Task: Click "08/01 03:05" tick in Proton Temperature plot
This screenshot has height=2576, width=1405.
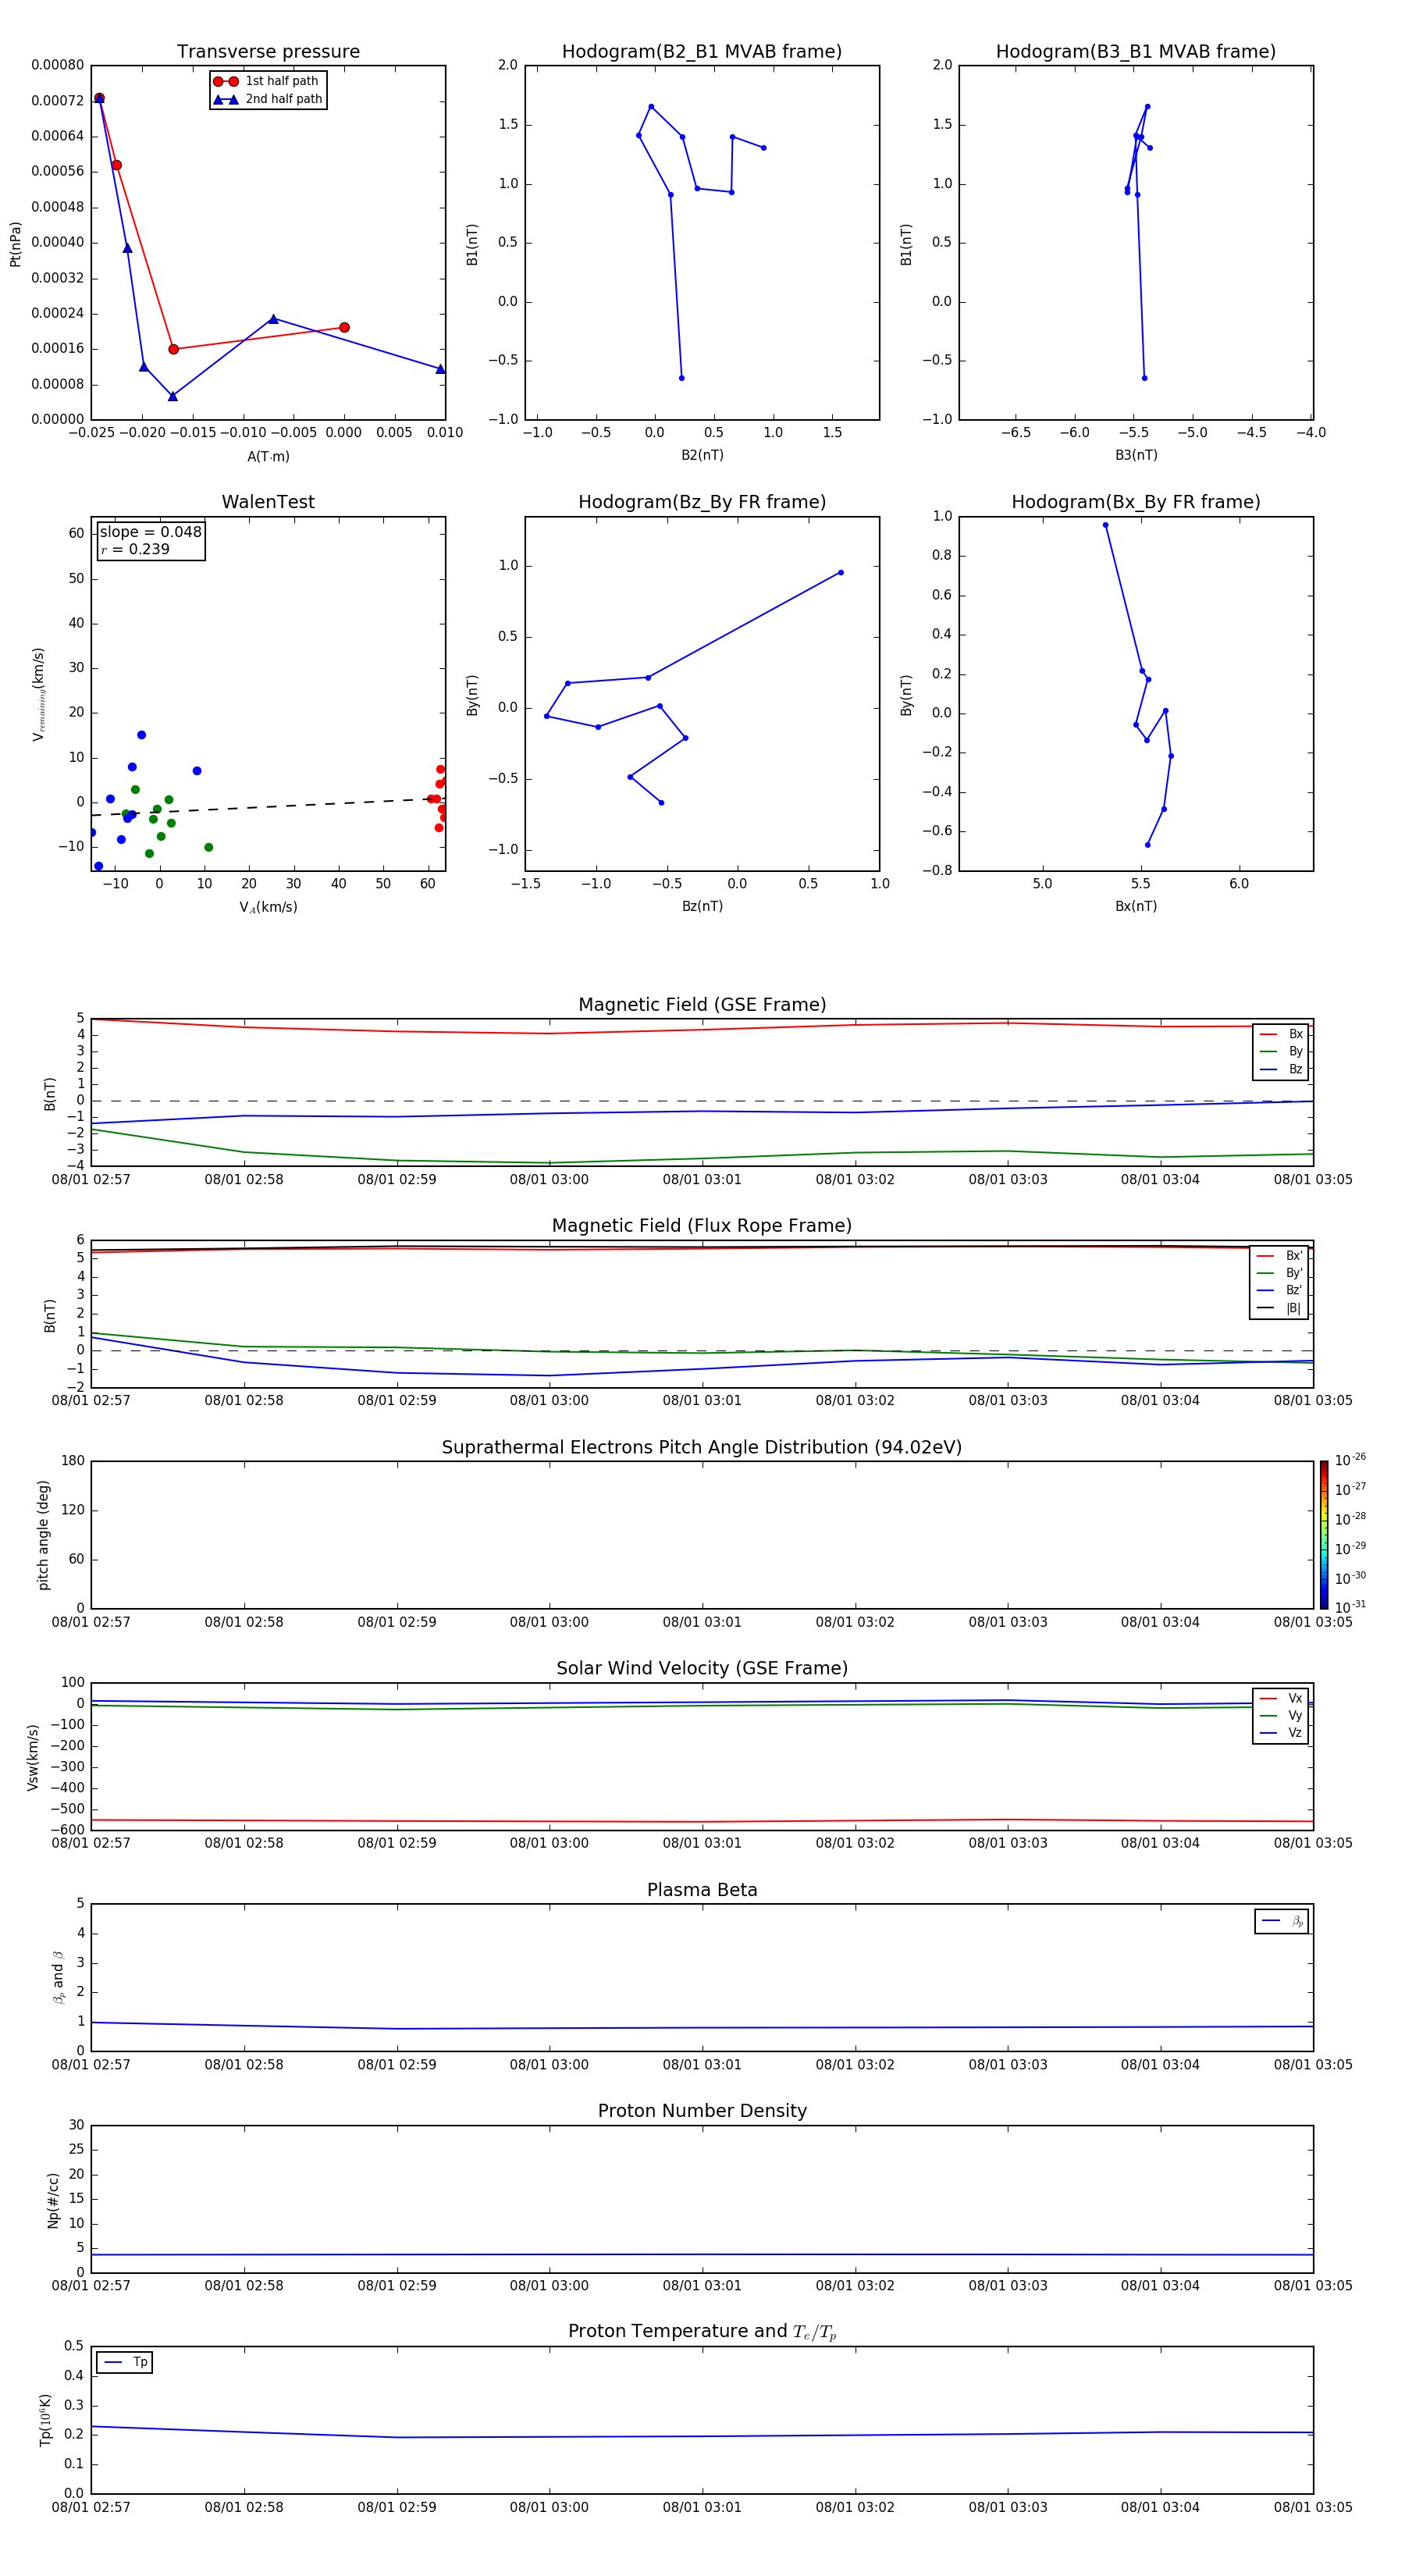Action: pos(1313,2507)
